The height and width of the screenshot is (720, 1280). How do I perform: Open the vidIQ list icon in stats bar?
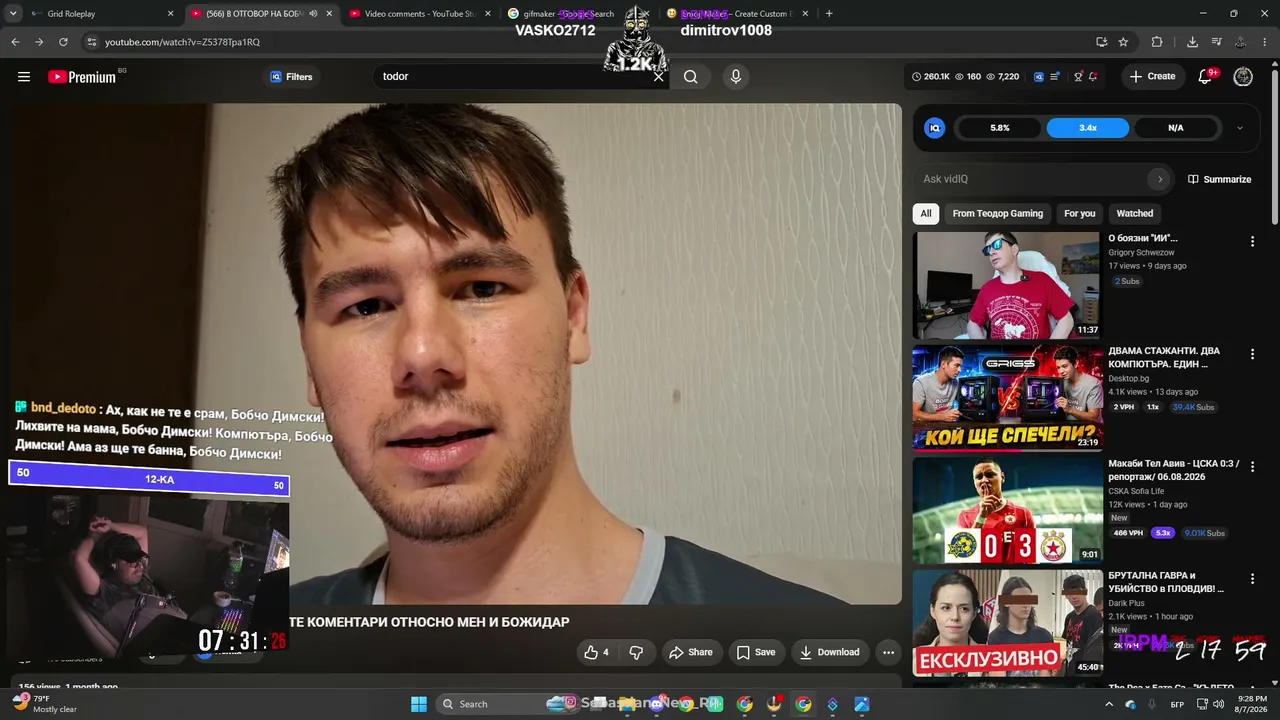pos(1055,77)
